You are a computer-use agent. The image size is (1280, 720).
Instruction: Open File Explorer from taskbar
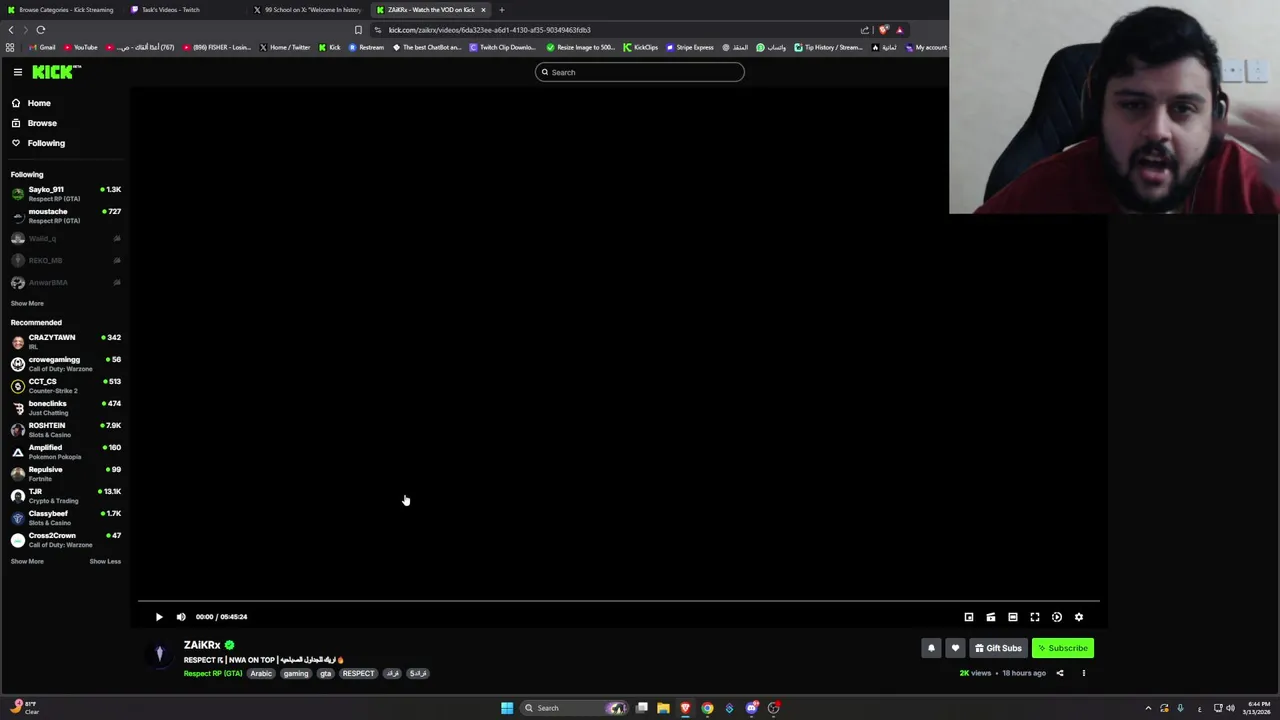pos(663,708)
